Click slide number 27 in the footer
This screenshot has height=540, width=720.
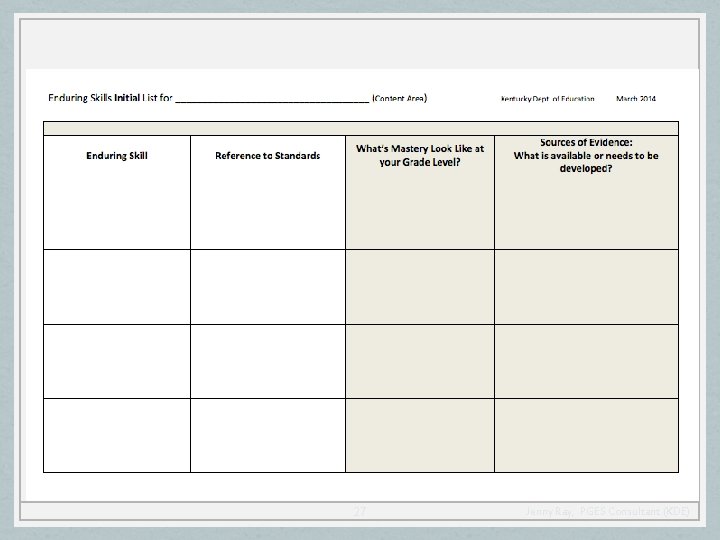(360, 511)
